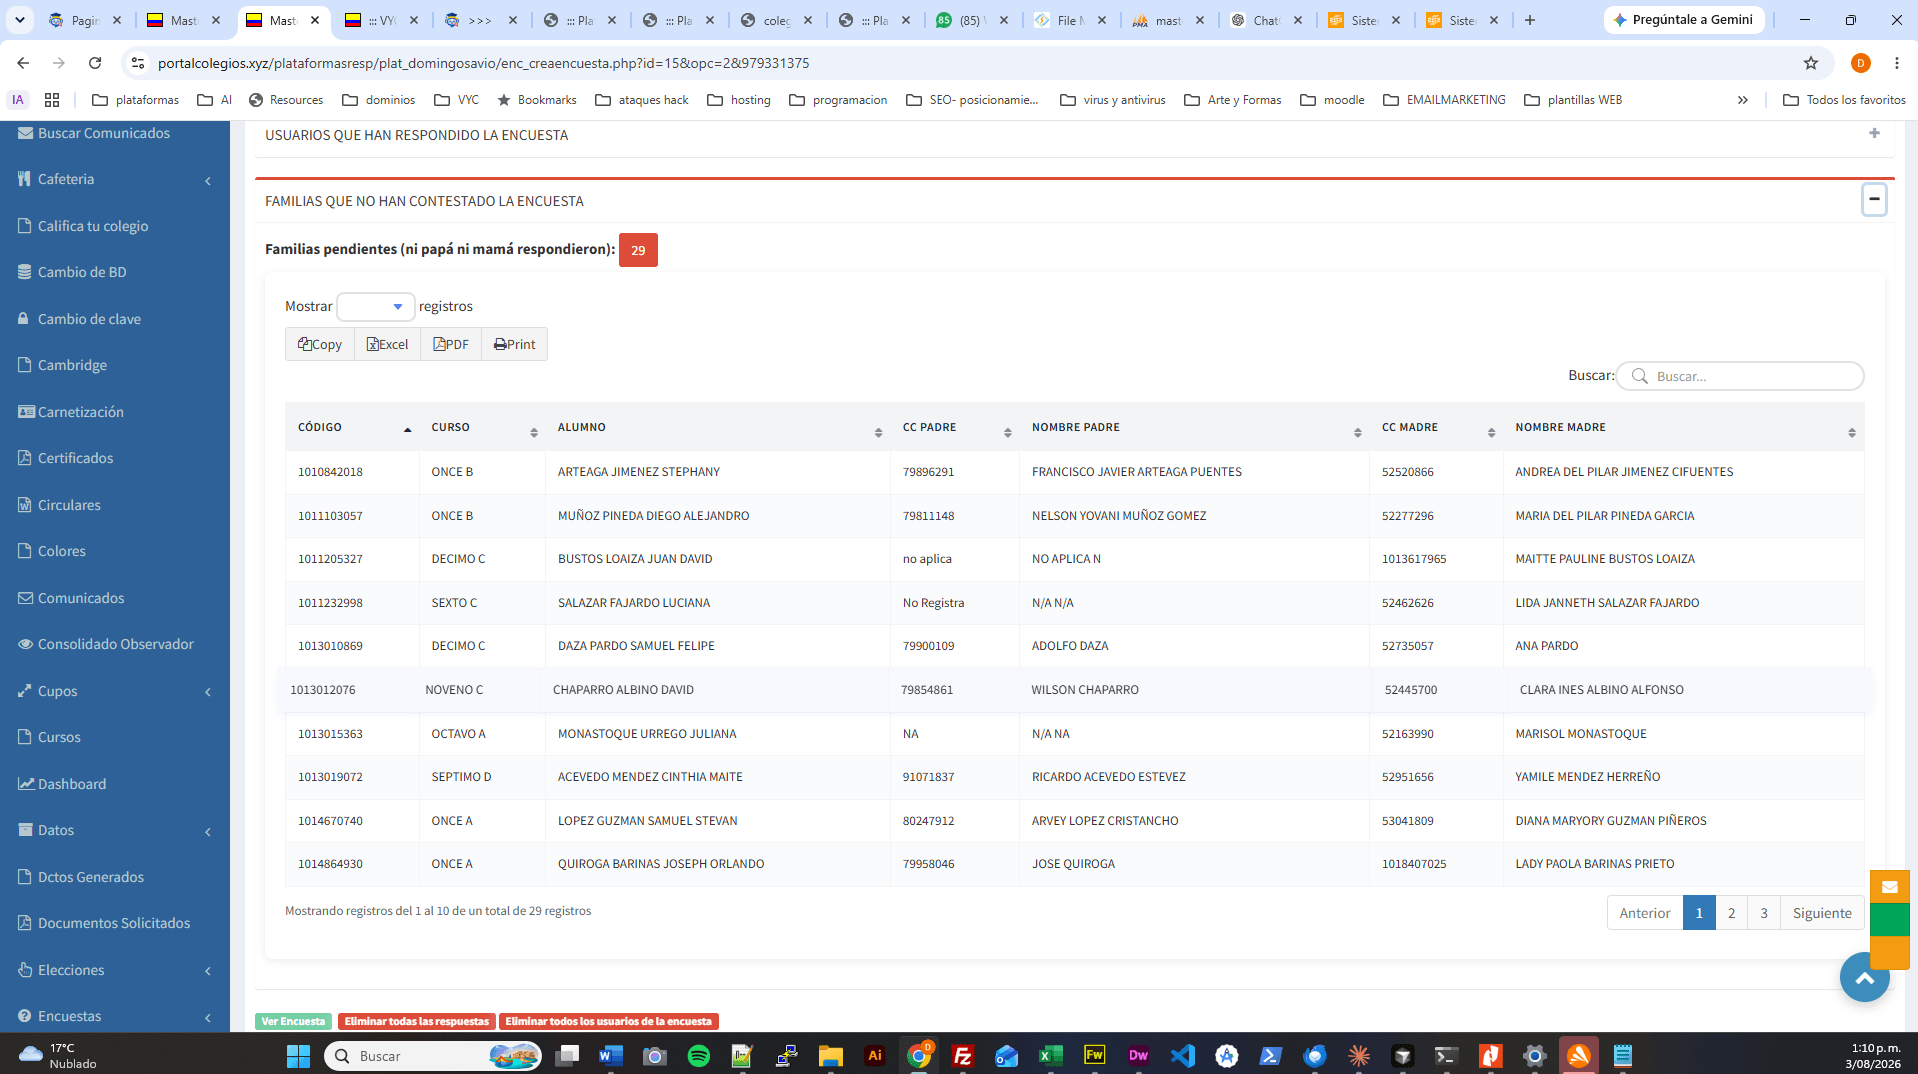Click the red 29 pending families badge
1918x1074 pixels.
(638, 250)
